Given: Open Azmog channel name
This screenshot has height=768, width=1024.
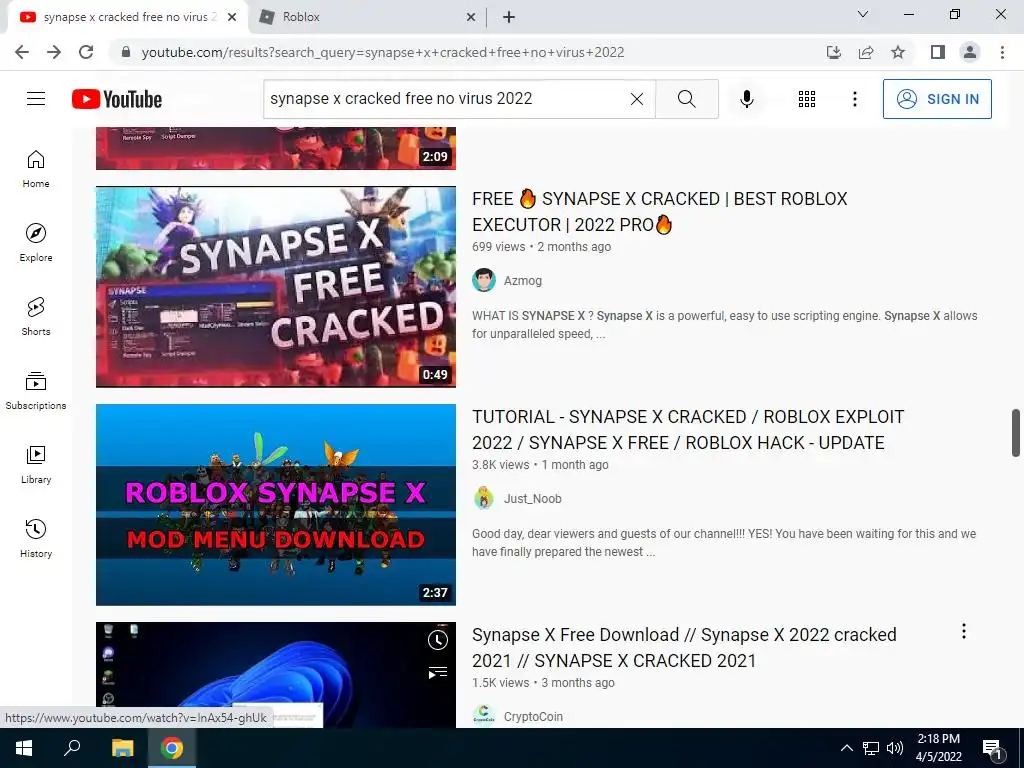Looking at the screenshot, I should [x=522, y=281].
